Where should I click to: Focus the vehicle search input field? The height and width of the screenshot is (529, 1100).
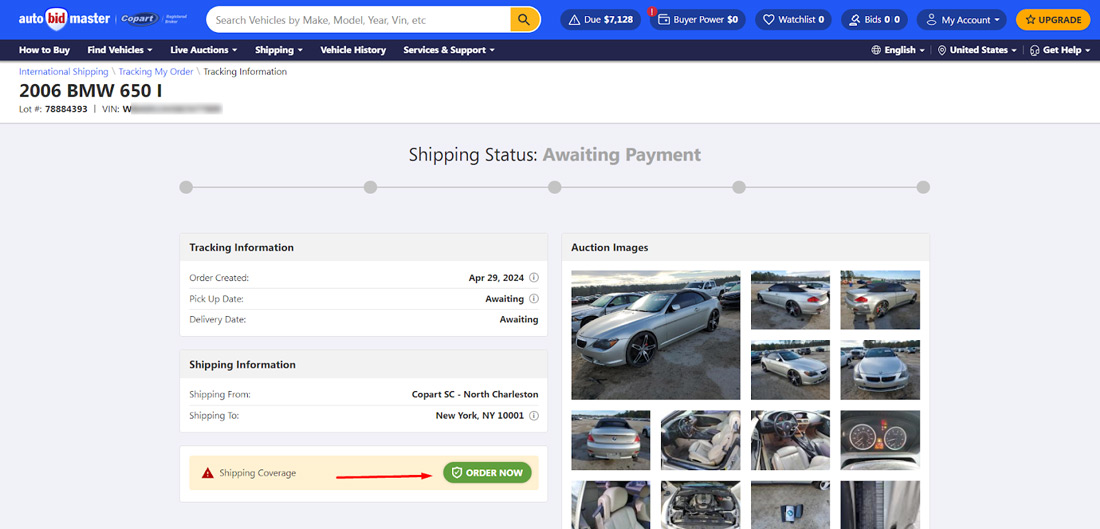click(358, 20)
